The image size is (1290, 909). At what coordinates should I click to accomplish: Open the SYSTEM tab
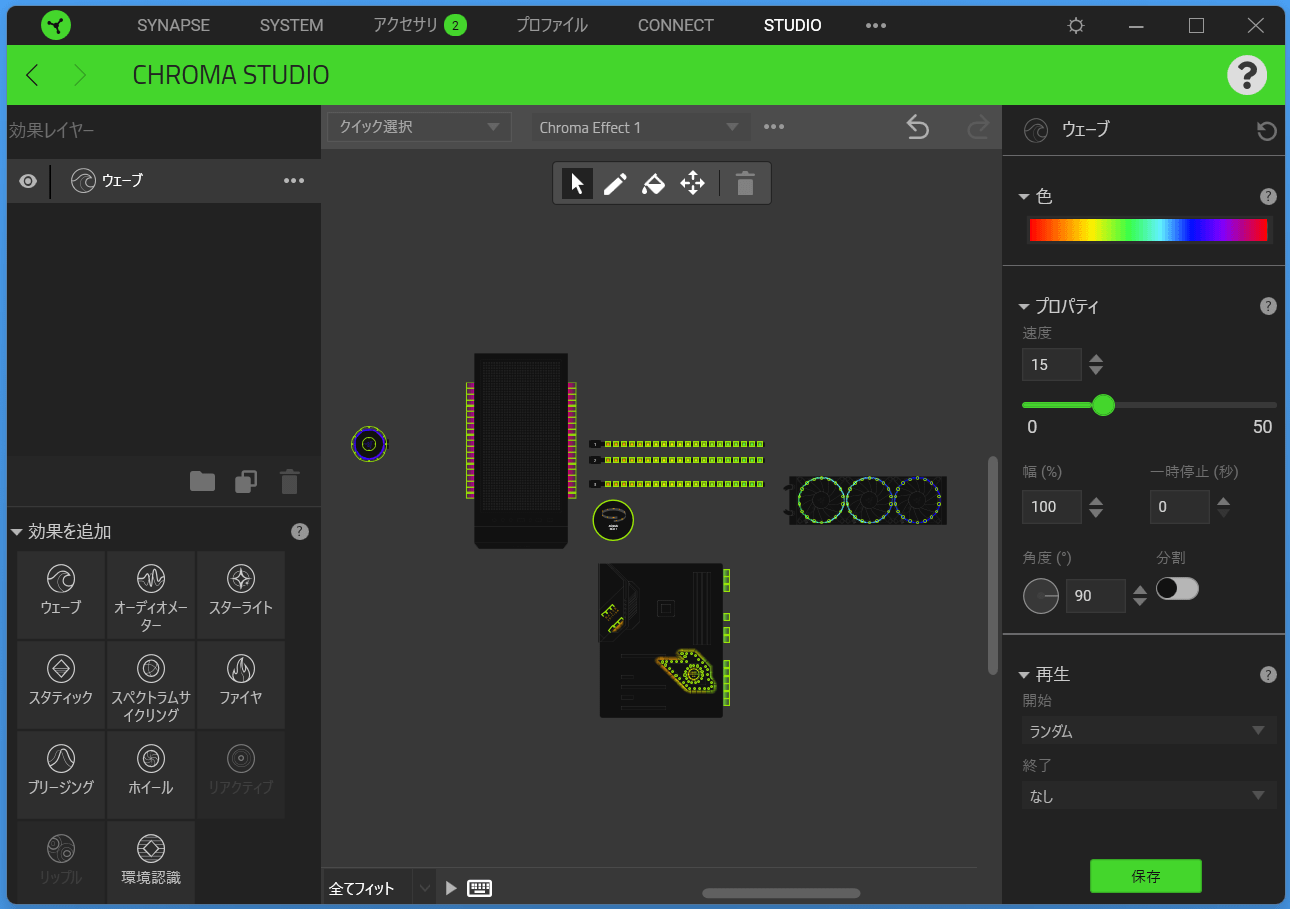tap(291, 25)
